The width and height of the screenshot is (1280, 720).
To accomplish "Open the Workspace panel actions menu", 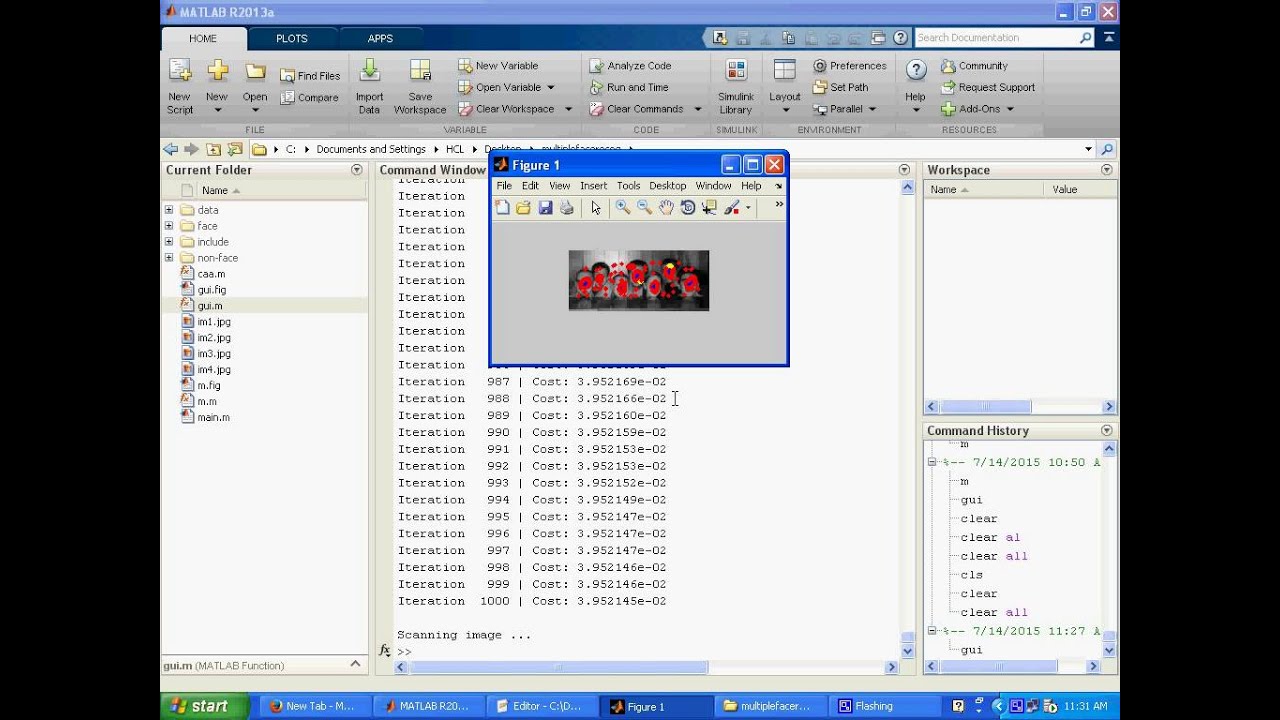I will click(x=1106, y=170).
